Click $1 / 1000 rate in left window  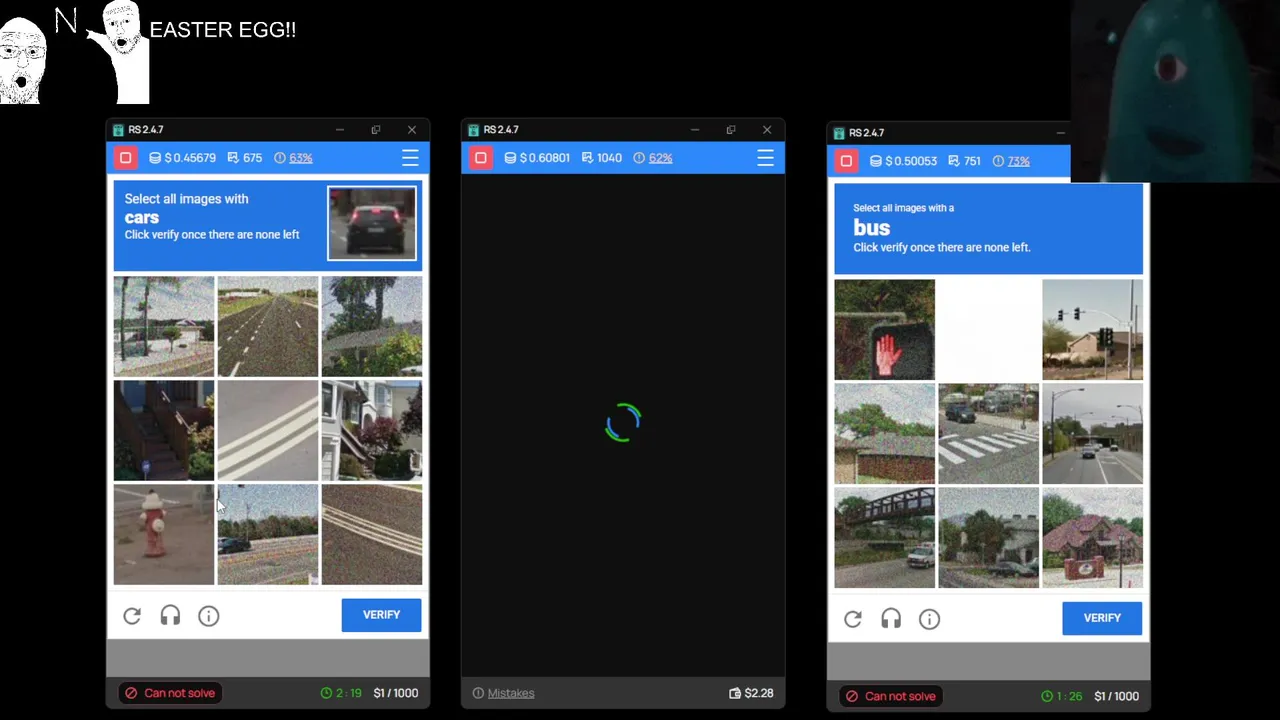tap(396, 693)
